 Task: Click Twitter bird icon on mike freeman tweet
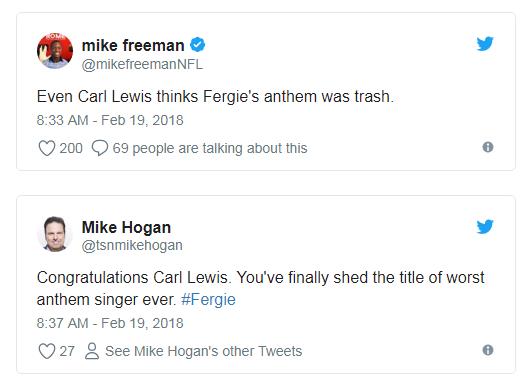pos(485,43)
